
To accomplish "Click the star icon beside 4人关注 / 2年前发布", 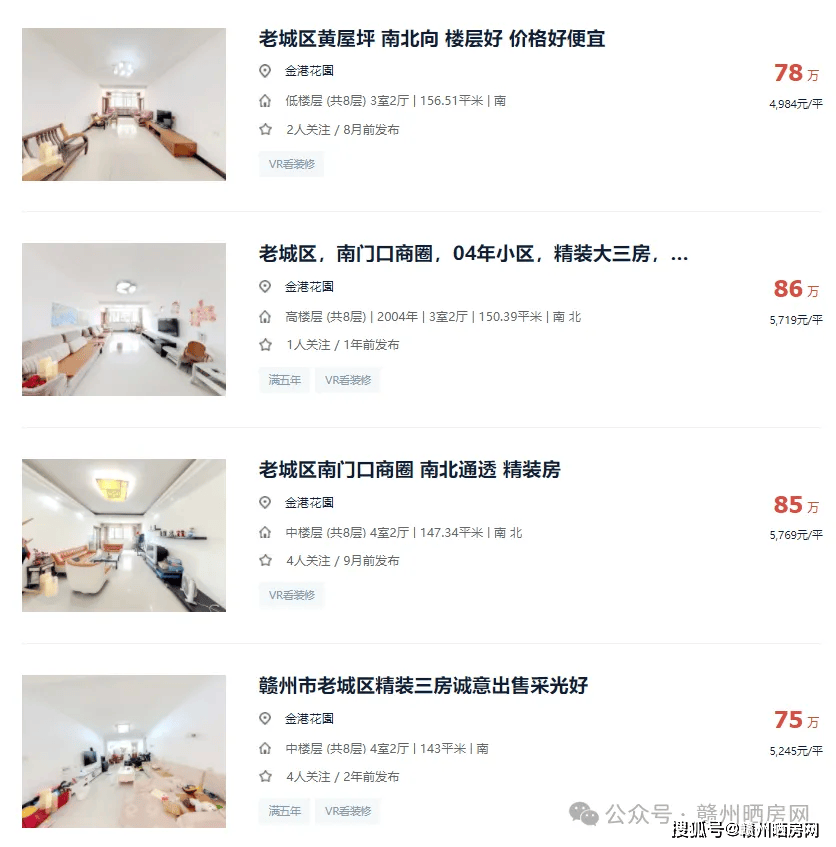I will click(265, 776).
